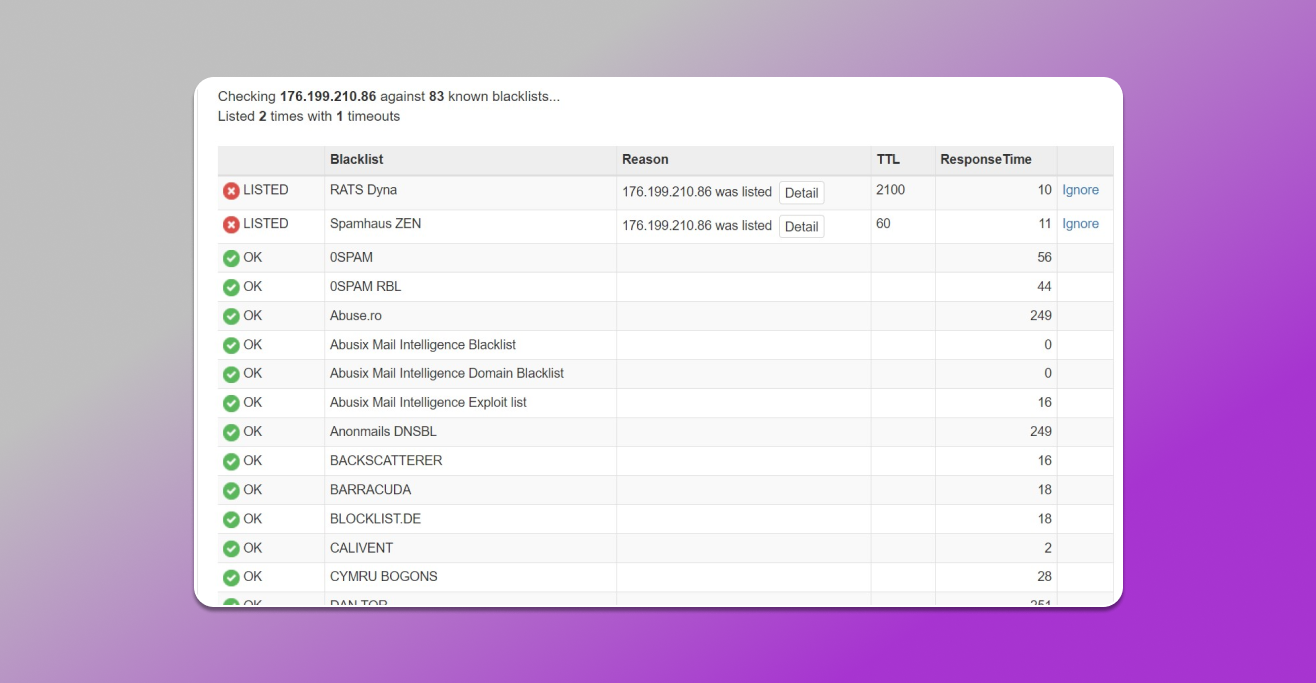
Task: Click response time 16 for Abusix Exploit list
Action: 1044,402
